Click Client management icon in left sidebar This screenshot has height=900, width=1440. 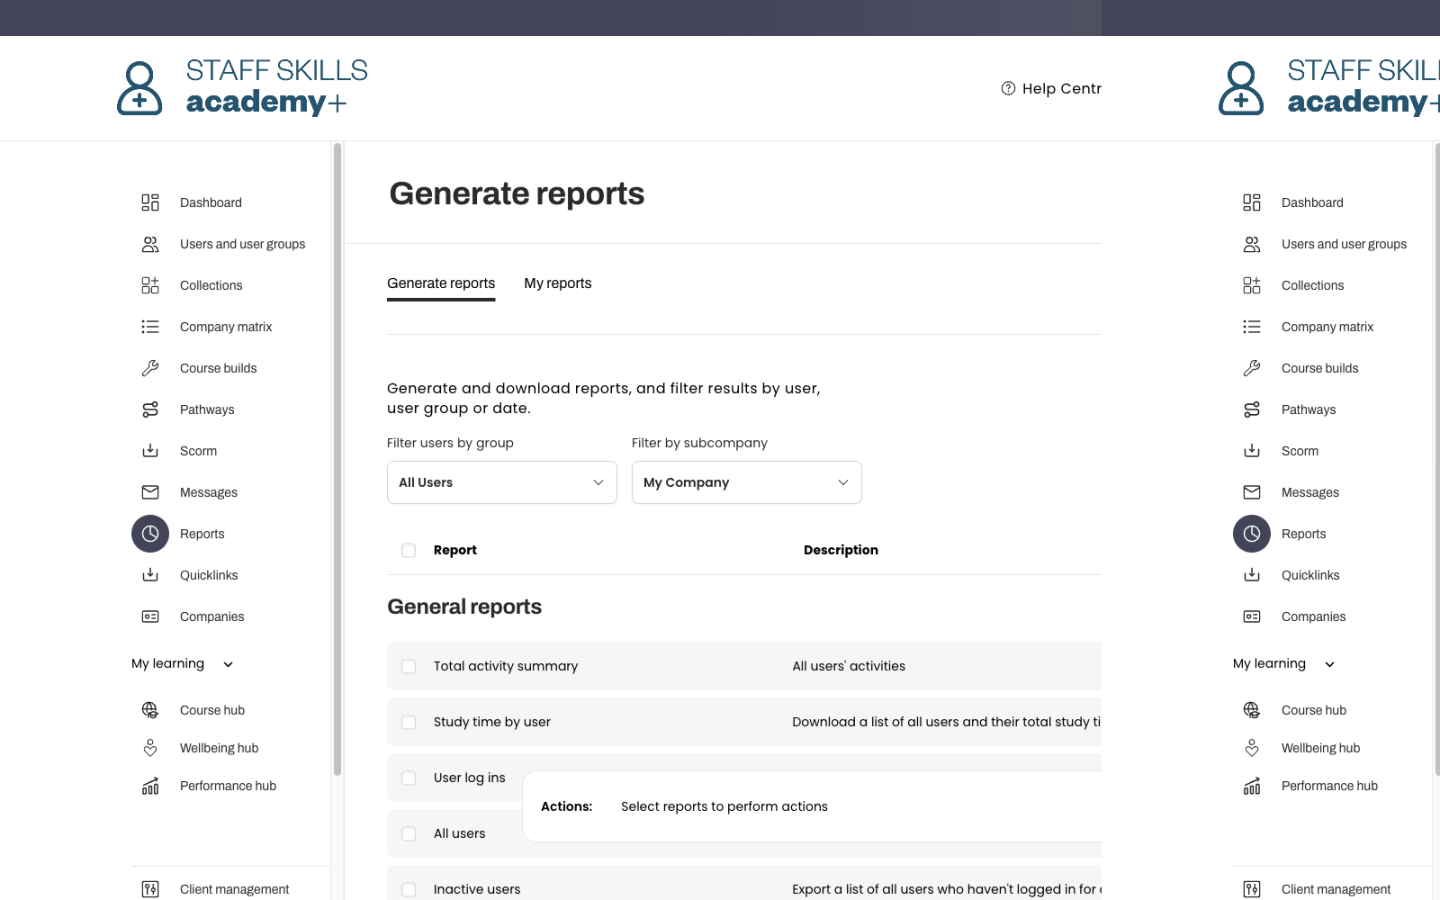pos(150,889)
